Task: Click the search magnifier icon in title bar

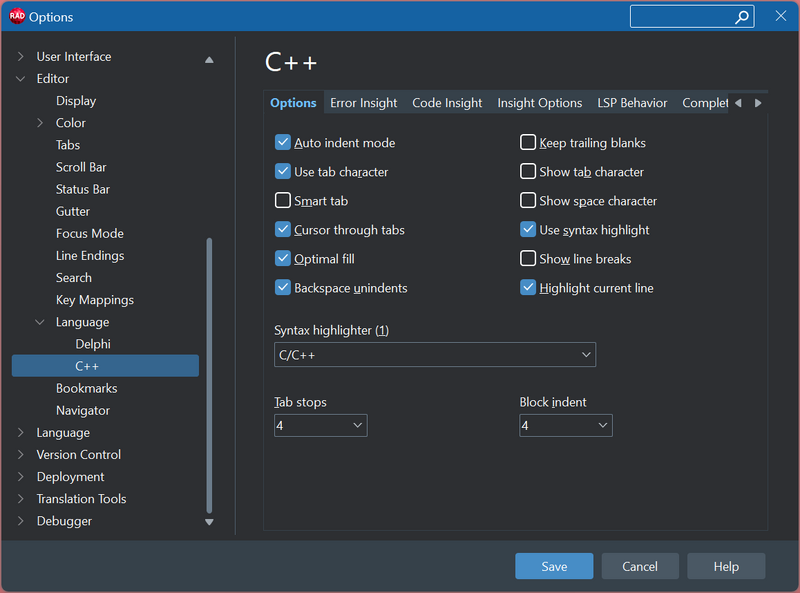Action: coord(742,17)
